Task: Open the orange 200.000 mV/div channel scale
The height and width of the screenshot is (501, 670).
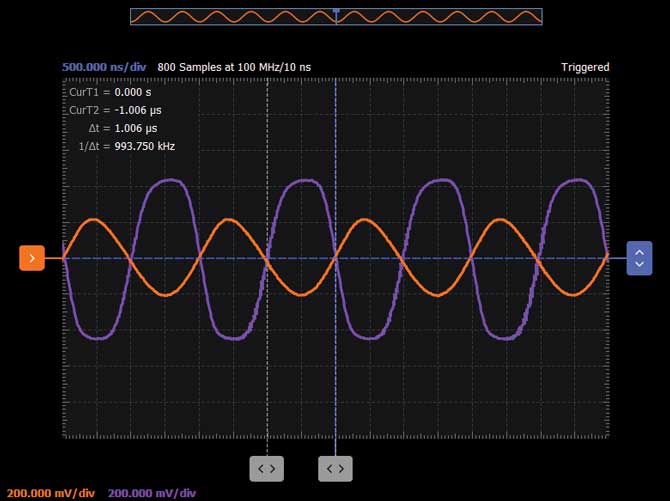Action: [x=50, y=493]
